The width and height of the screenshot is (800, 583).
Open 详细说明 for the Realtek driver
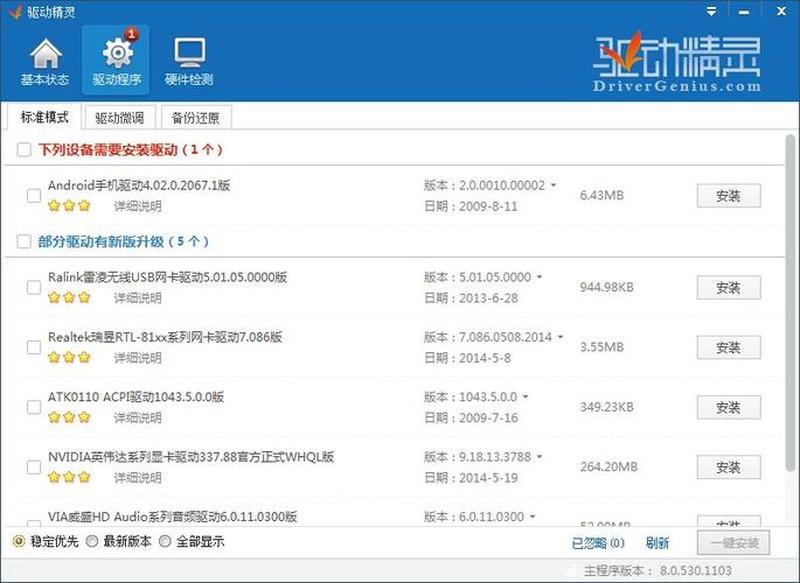pyautogui.click(x=138, y=358)
